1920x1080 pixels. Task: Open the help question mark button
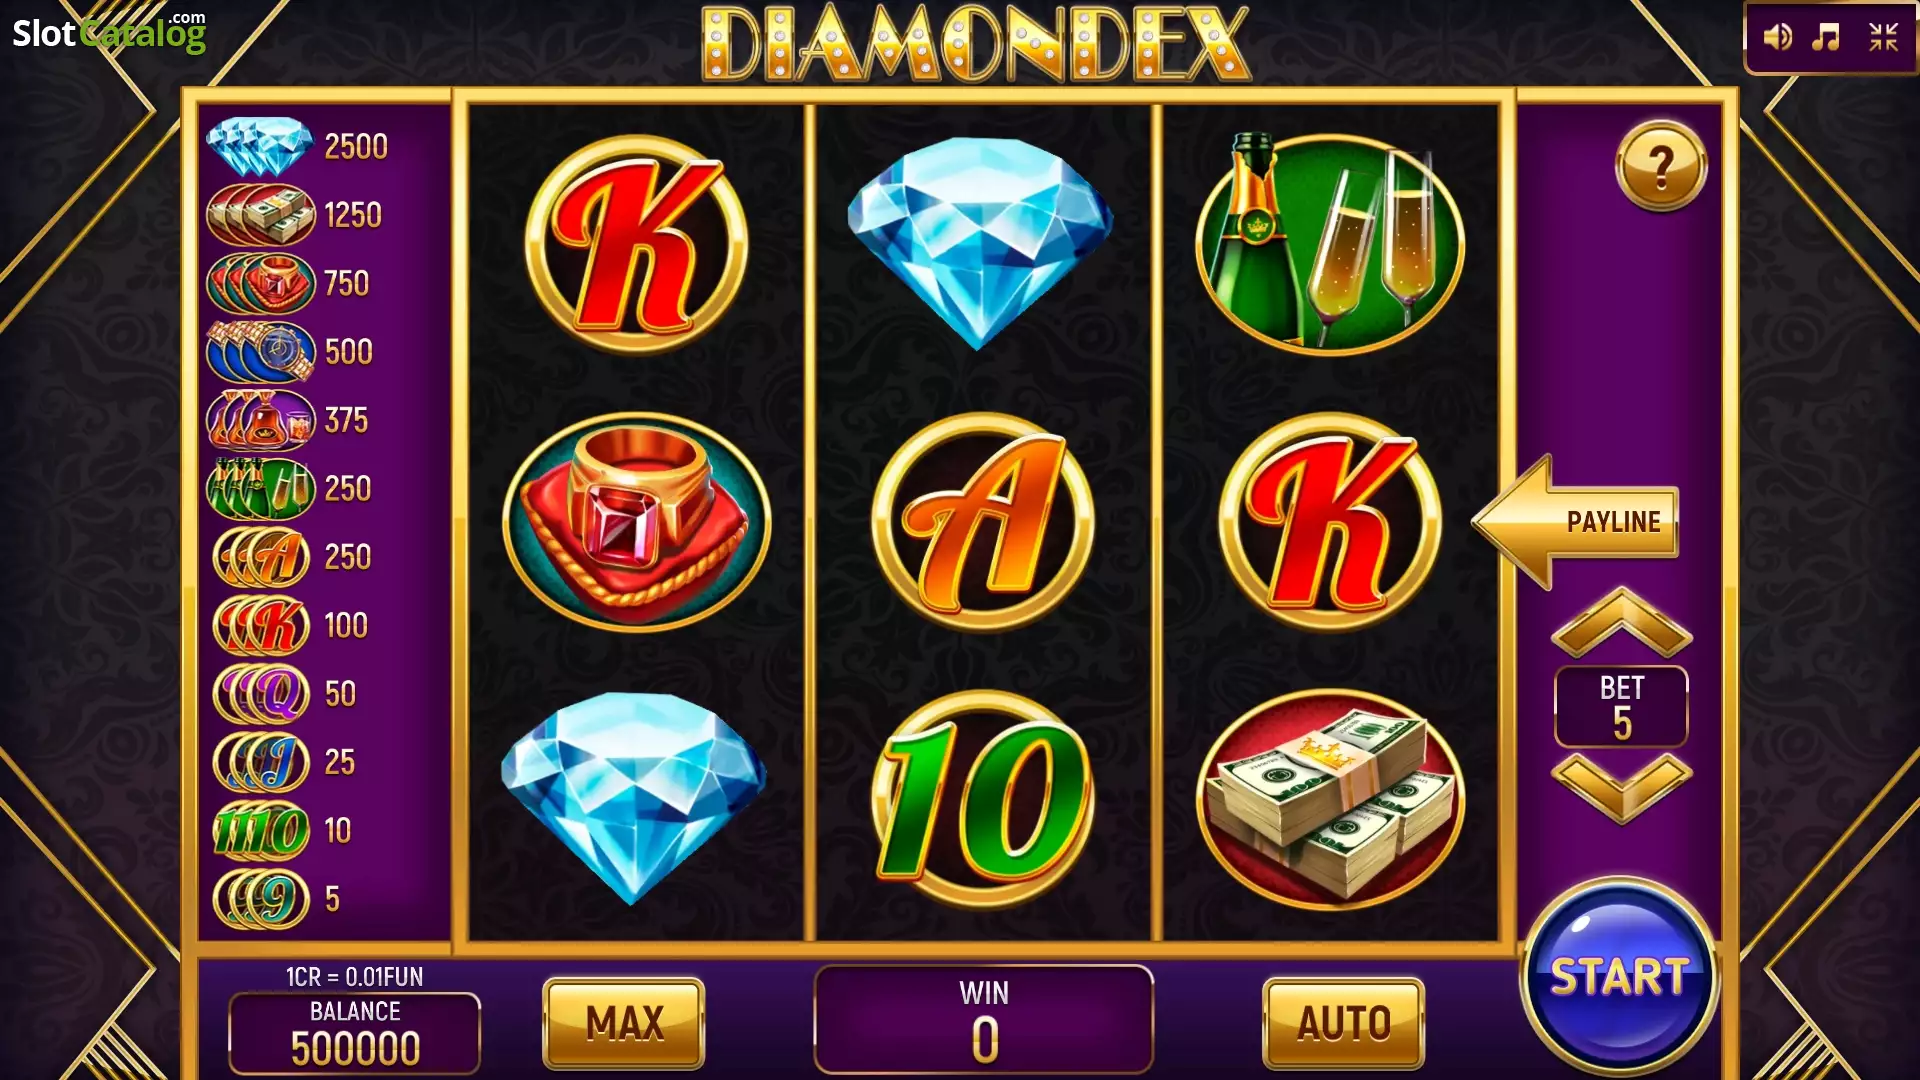(x=1661, y=166)
